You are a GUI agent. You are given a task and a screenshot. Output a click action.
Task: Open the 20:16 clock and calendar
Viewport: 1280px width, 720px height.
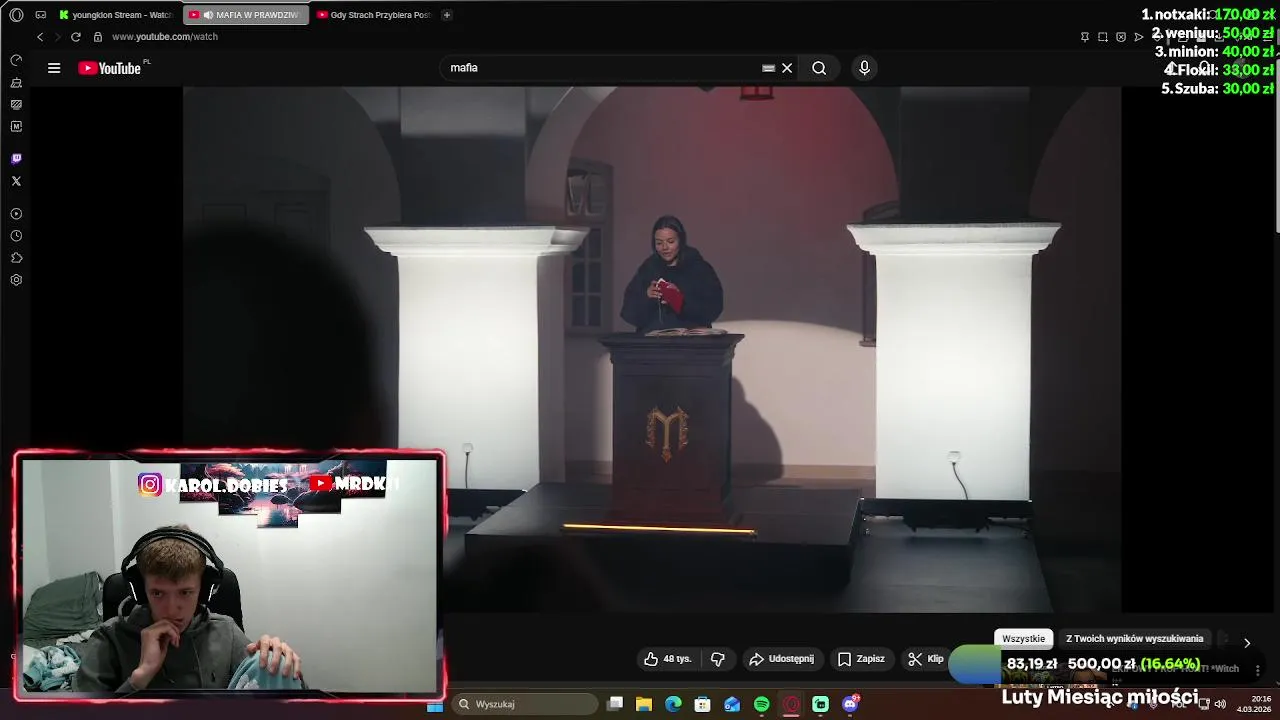(x=1253, y=704)
